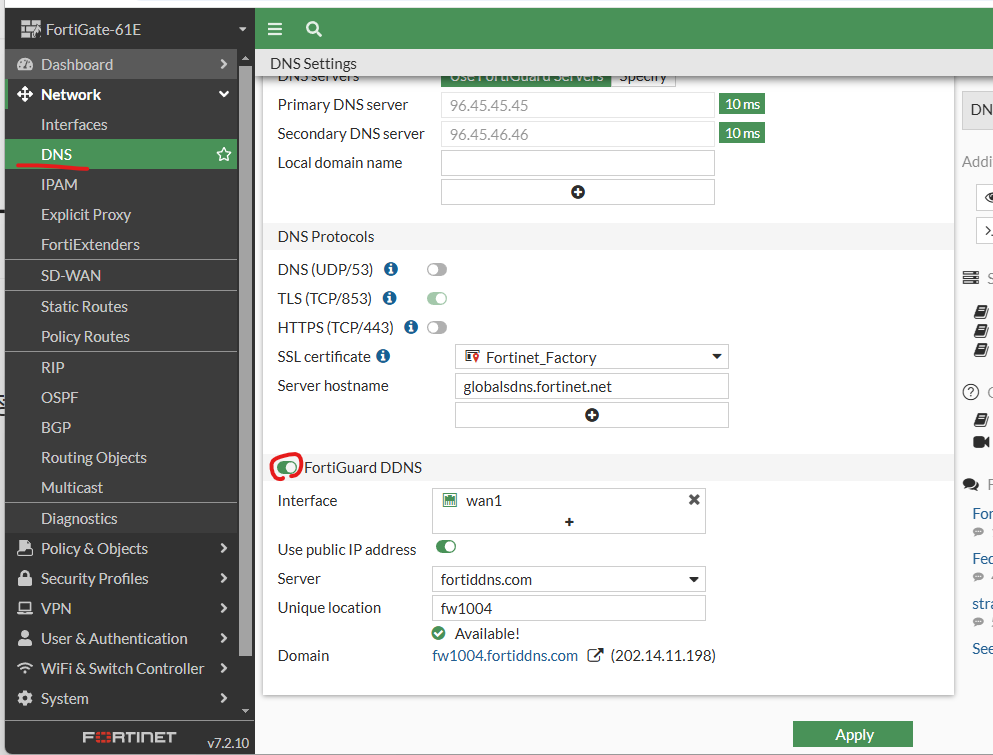Click the Apply button
The width and height of the screenshot is (993, 755).
[x=852, y=734]
